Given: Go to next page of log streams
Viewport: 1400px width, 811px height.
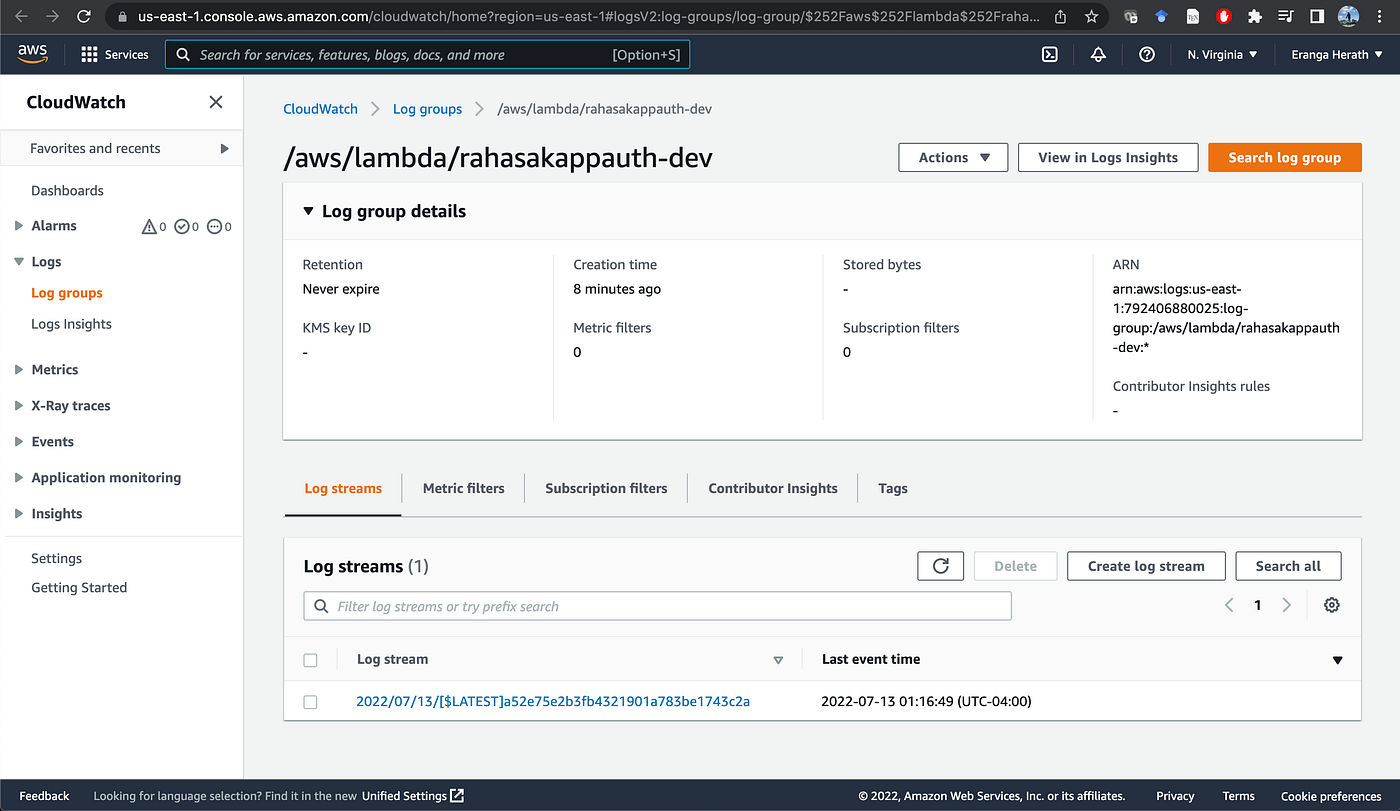Looking at the screenshot, I should [1287, 605].
